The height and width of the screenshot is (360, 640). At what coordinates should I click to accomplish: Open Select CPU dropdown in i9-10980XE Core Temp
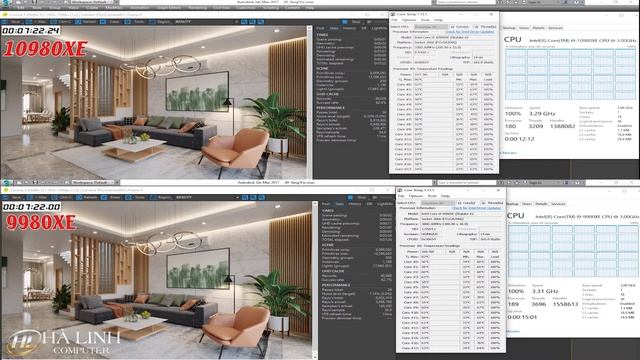pos(431,27)
